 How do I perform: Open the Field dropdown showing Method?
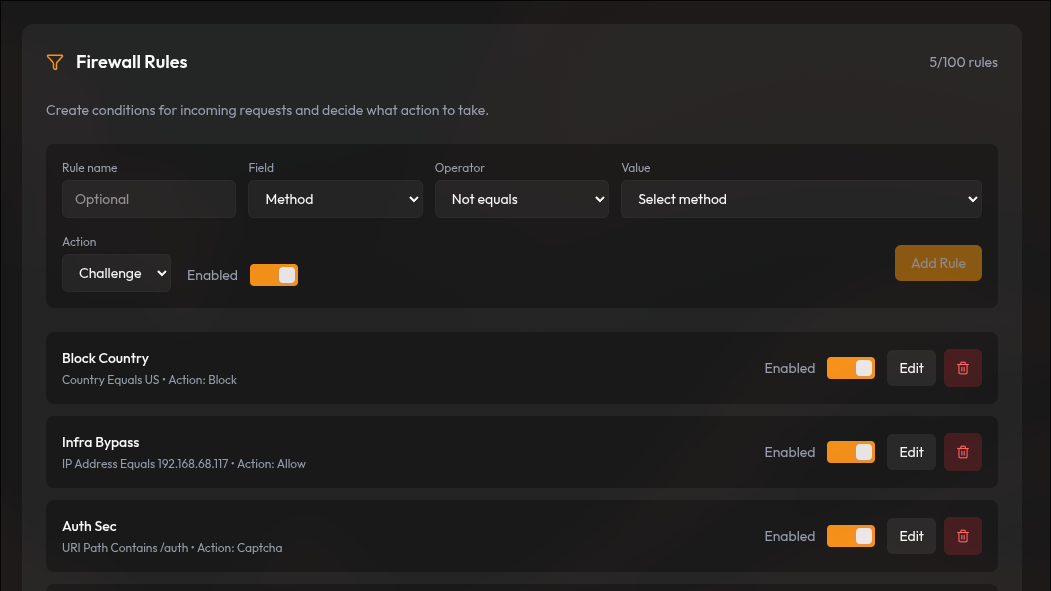335,199
